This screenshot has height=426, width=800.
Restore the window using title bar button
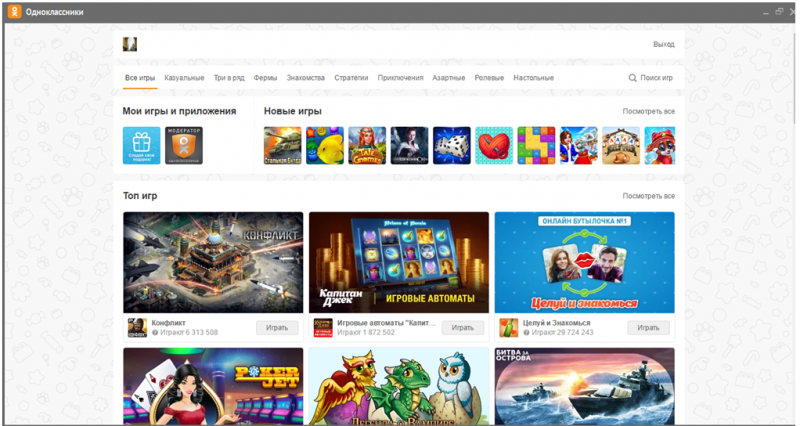[x=779, y=11]
